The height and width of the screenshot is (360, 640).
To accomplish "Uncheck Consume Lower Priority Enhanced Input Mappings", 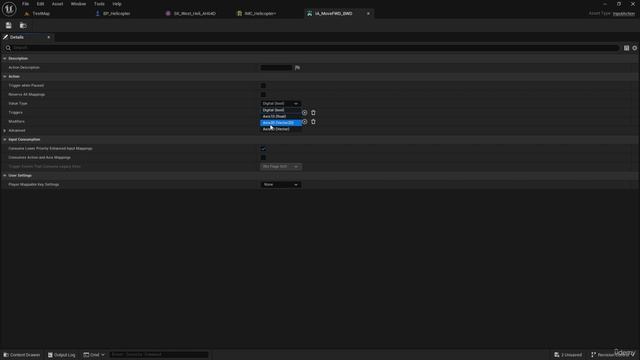I will (263, 149).
